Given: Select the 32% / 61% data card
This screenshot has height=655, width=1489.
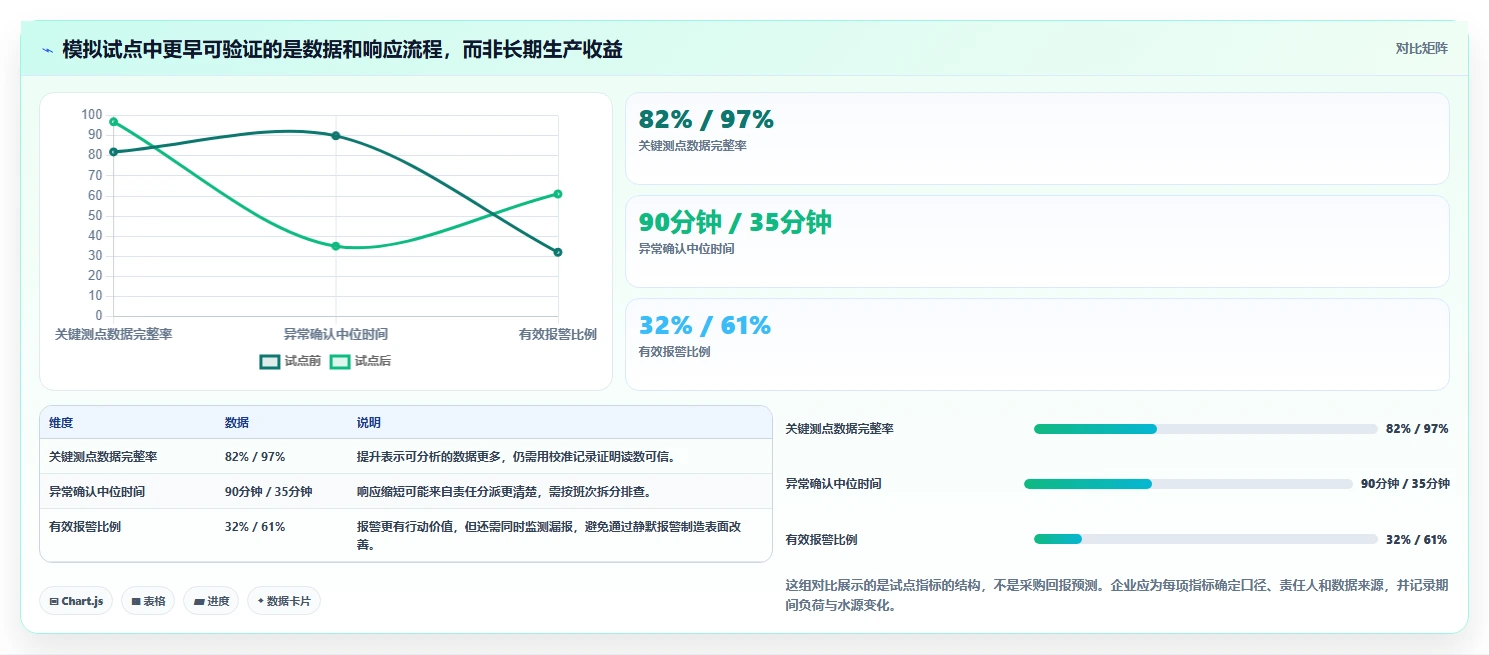Looking at the screenshot, I should pyautogui.click(x=1037, y=344).
